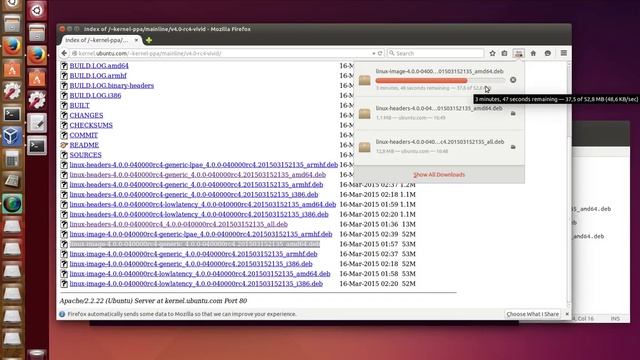
Task: Open the bookmarks list clipboard icon
Action: click(x=504, y=53)
